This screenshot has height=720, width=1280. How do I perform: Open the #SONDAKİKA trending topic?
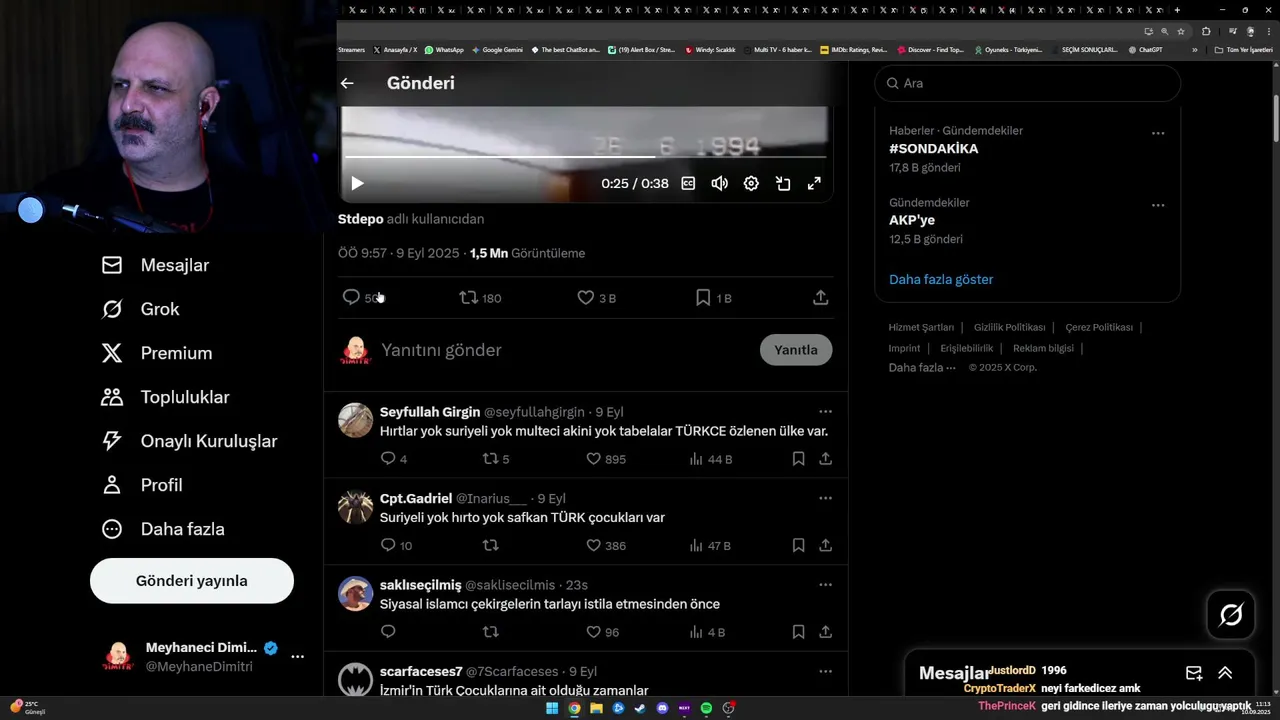click(x=934, y=148)
